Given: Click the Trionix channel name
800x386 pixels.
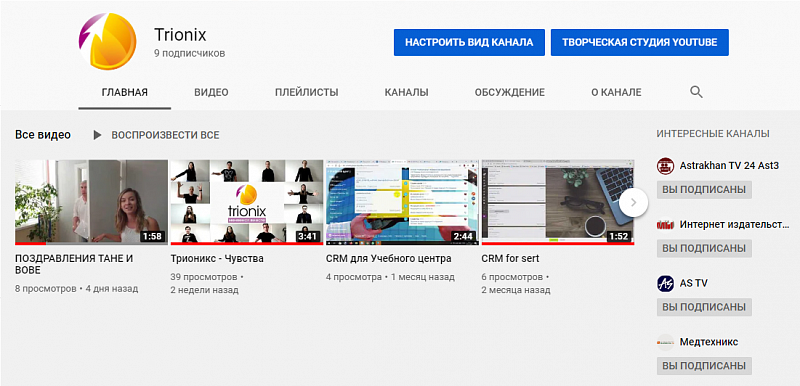Looking at the screenshot, I should click(x=180, y=35).
